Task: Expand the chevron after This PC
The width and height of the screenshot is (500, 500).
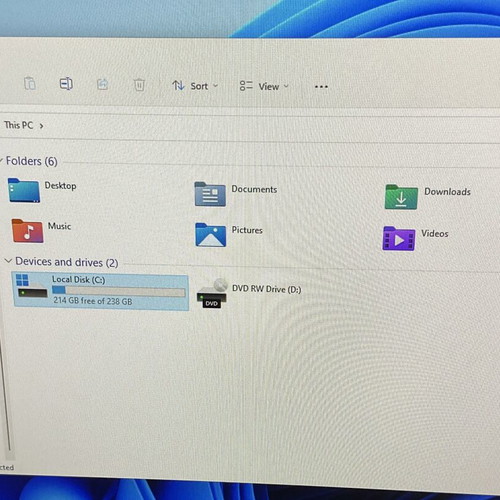Action: (x=41, y=126)
